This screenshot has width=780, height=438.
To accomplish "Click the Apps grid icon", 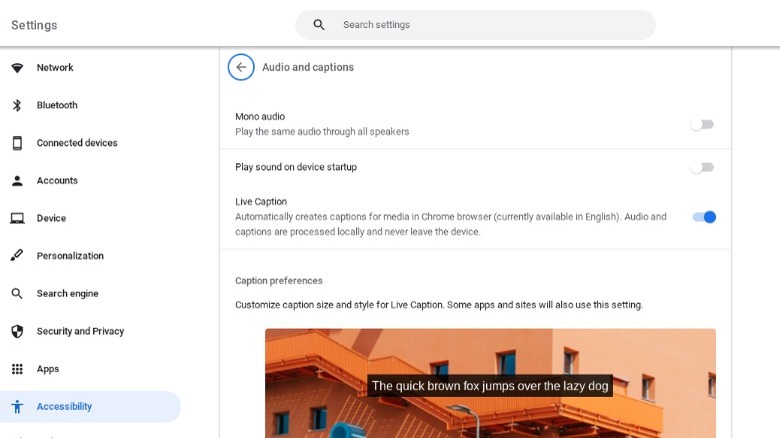I will [x=17, y=369].
